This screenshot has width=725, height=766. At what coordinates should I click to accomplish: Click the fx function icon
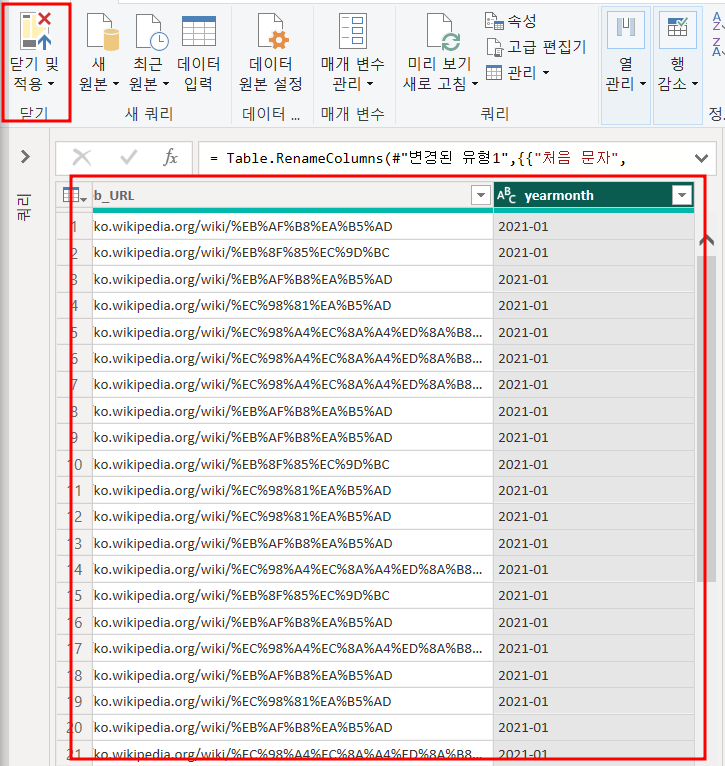(x=170, y=158)
